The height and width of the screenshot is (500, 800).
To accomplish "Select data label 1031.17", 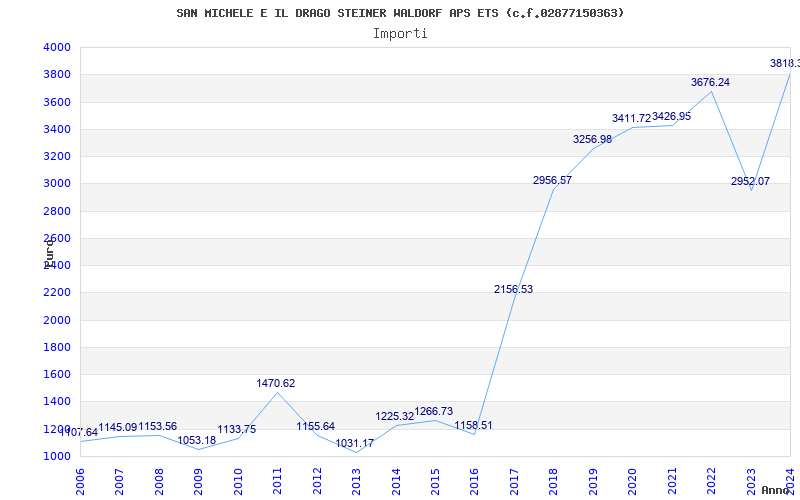I will click(355, 443).
